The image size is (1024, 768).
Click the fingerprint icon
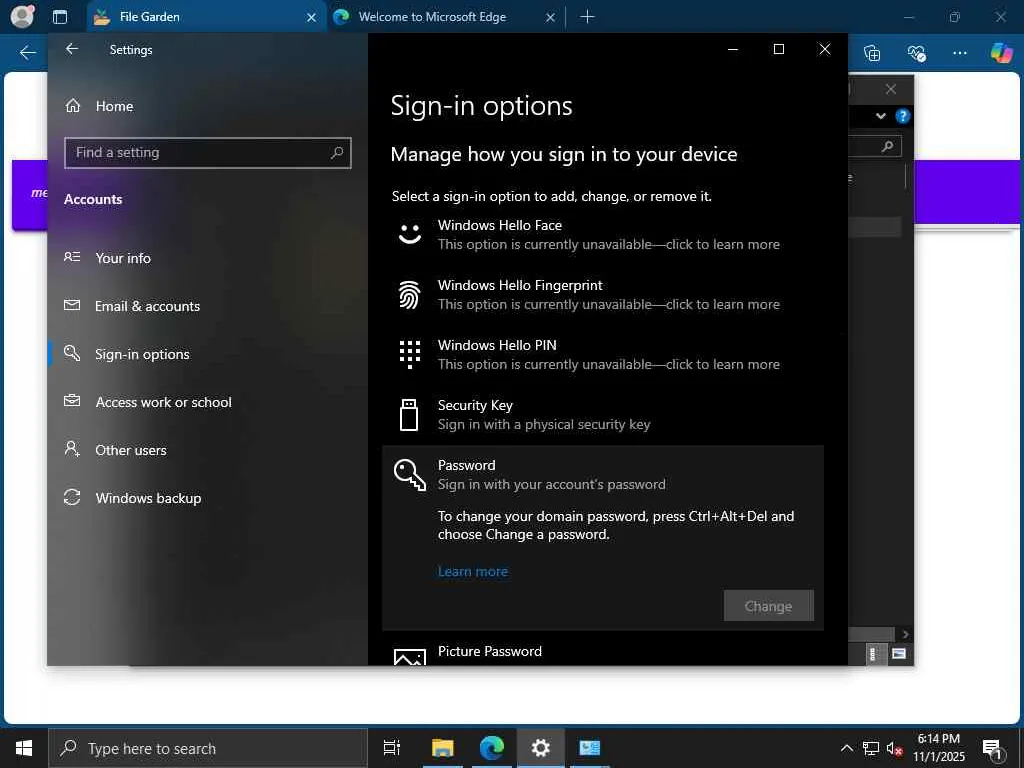pos(409,295)
